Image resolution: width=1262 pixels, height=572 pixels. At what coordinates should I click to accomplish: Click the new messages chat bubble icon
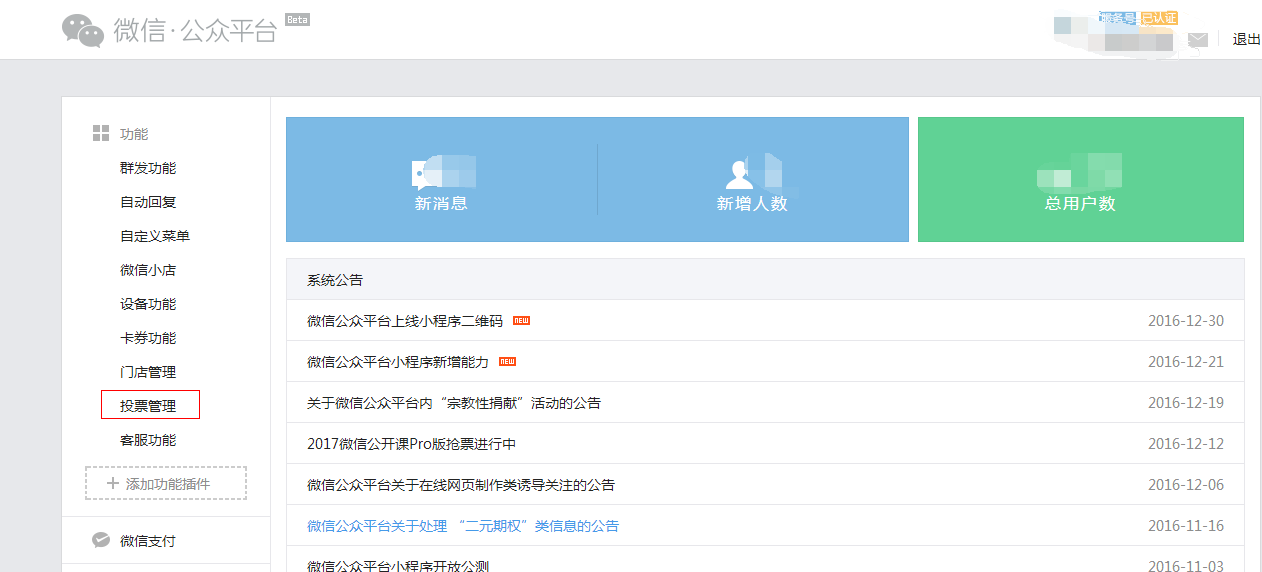426,174
